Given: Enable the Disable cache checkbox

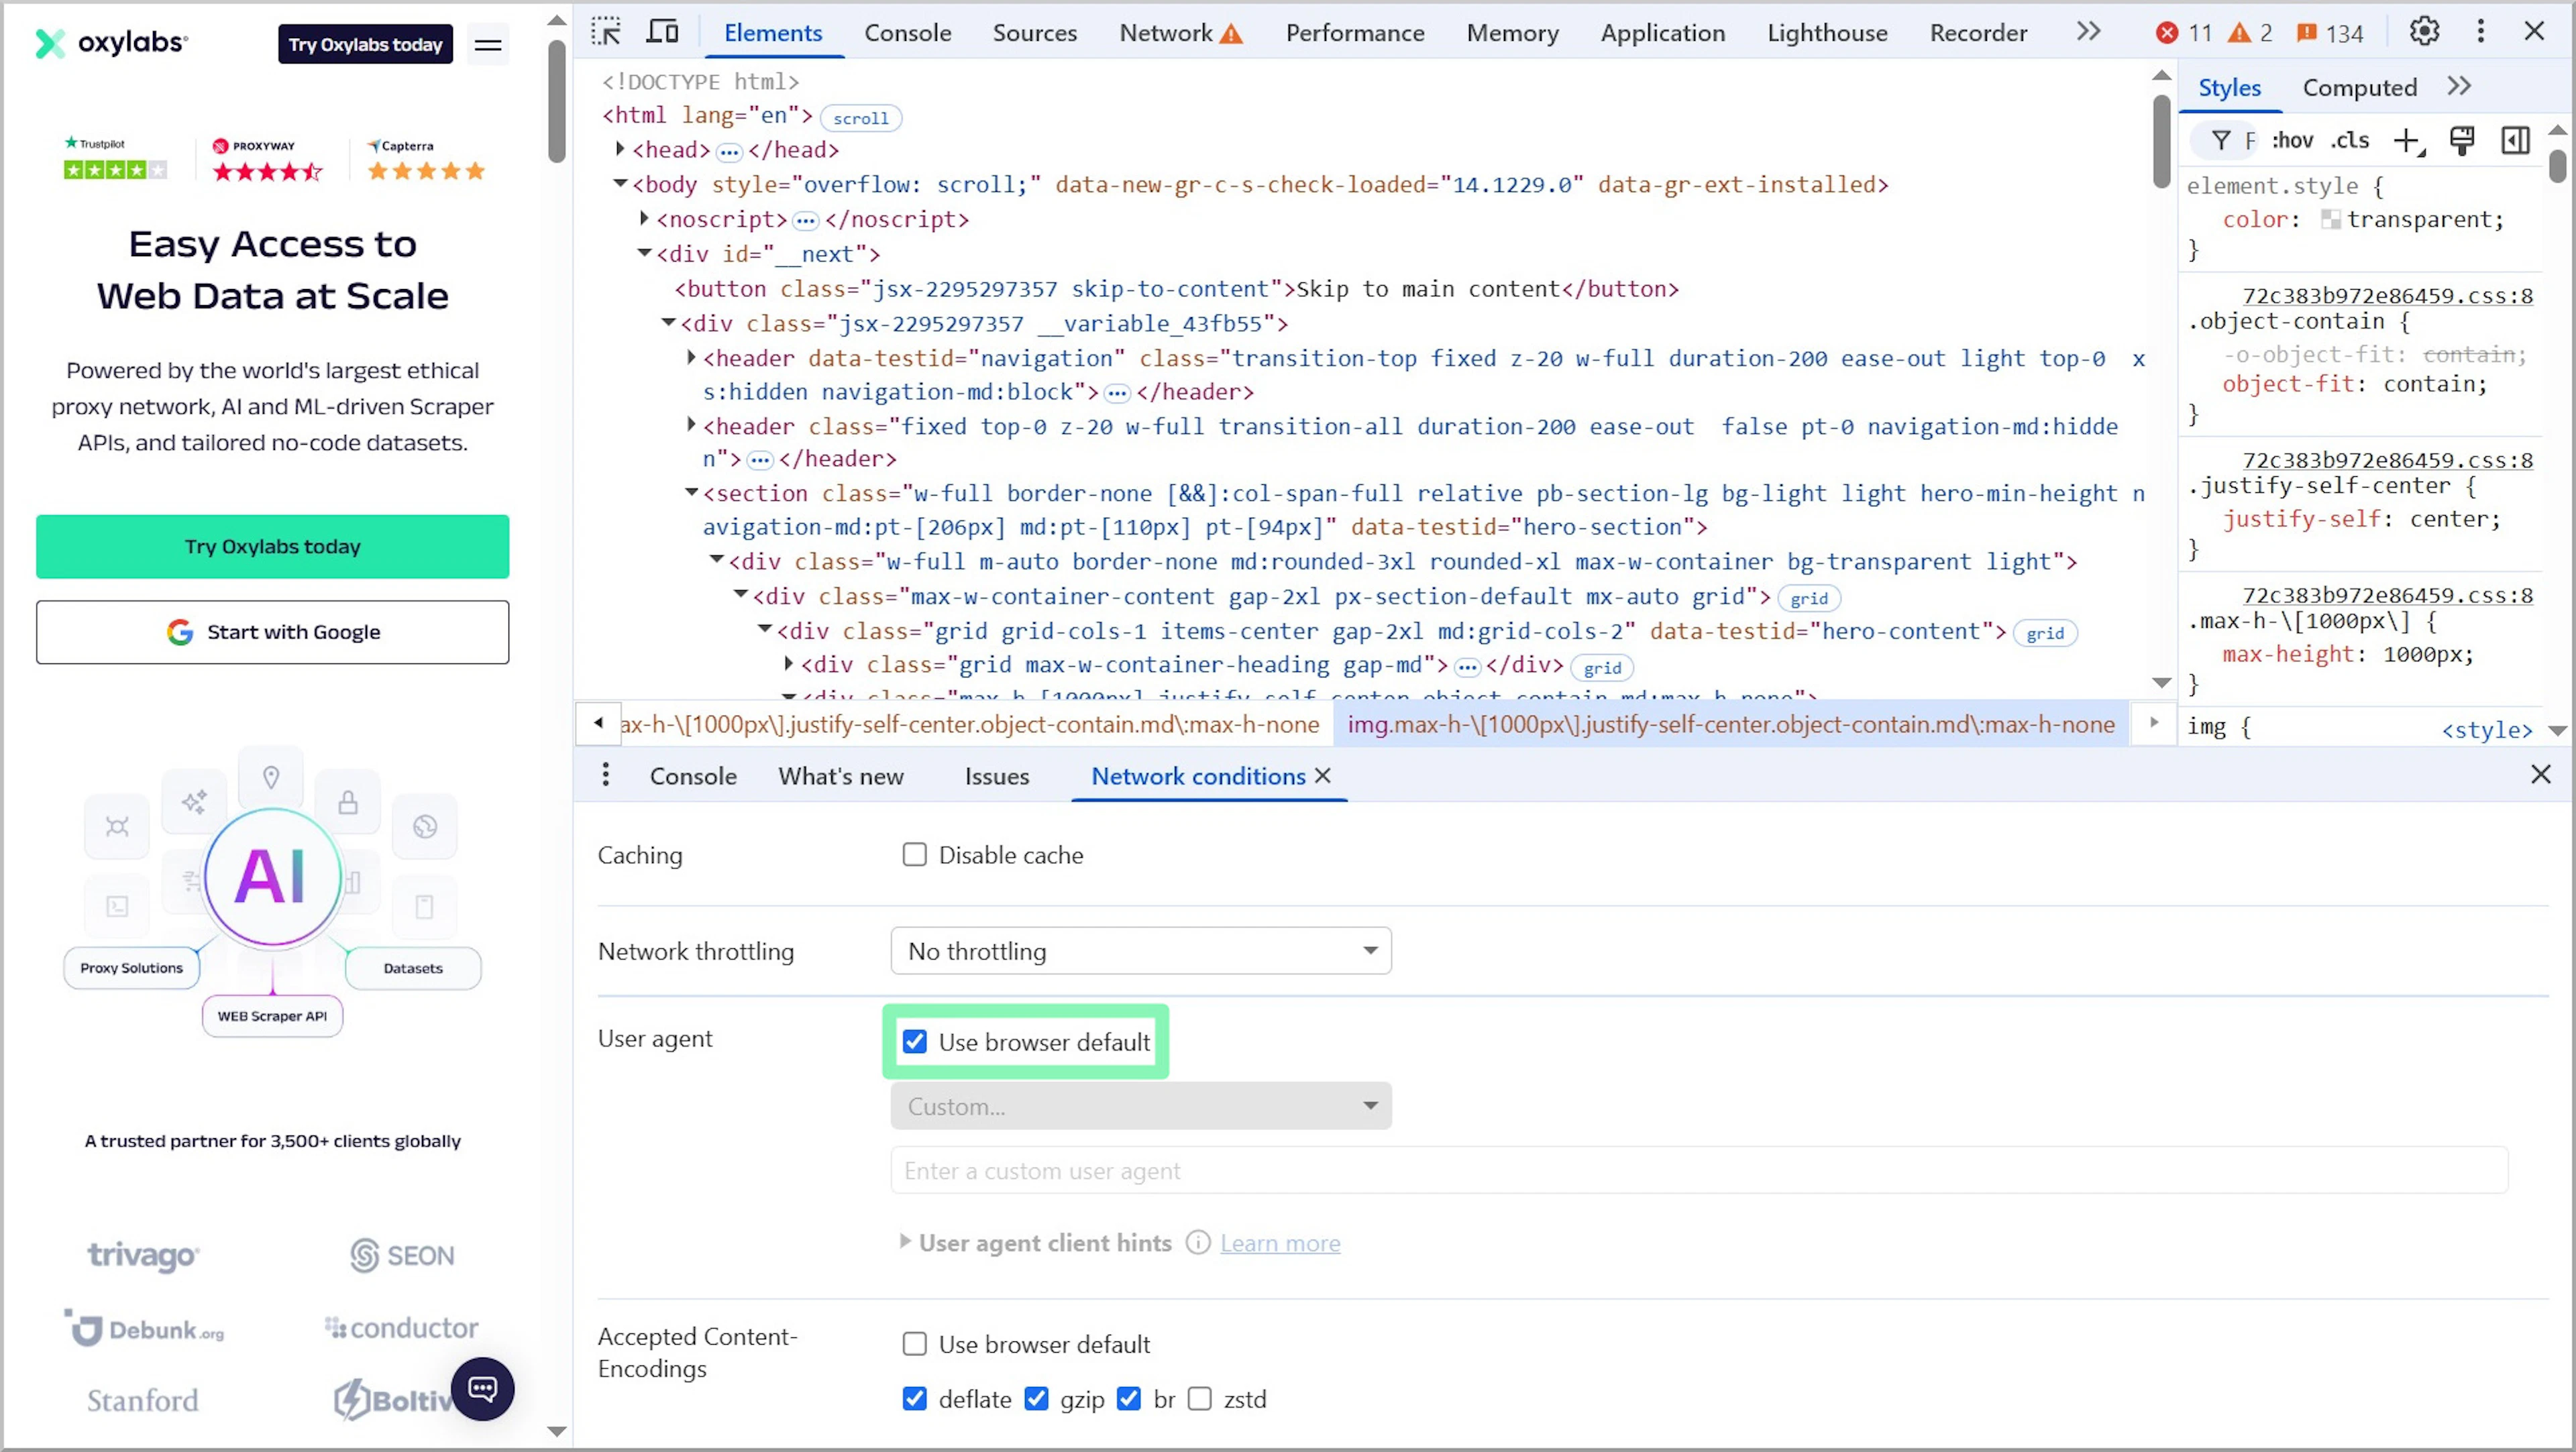Looking at the screenshot, I should pyautogui.click(x=914, y=854).
